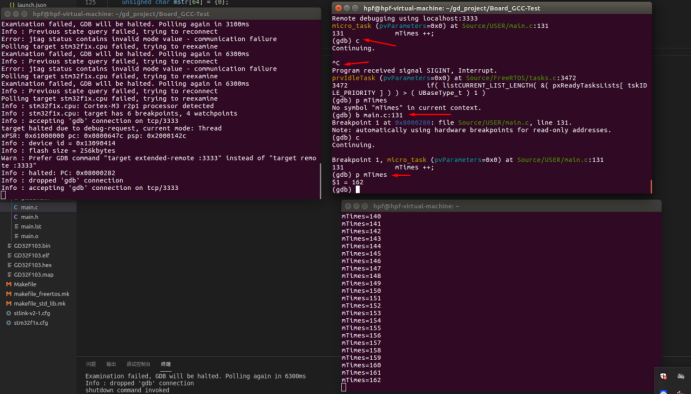Click 'No symbol "mTimes" in current context' line
This screenshot has width=691, height=394.
tap(406, 108)
